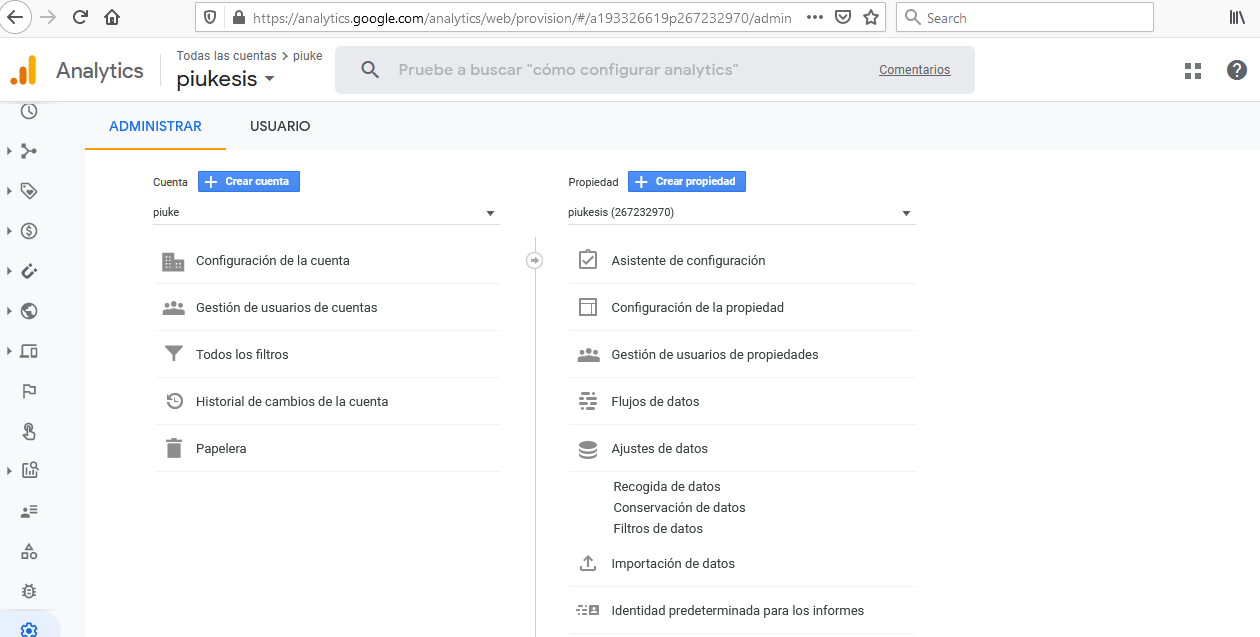The image size is (1260, 637).
Task: Open the touch-hand Conversions sidebar icon
Action: pyautogui.click(x=29, y=431)
